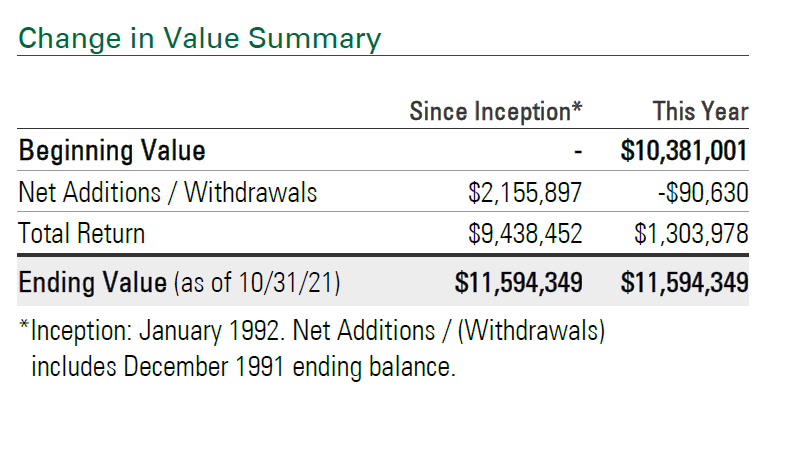This screenshot has height=465, width=796.
Task: Click the asterisk starting the footnote
Action: (x=24, y=325)
